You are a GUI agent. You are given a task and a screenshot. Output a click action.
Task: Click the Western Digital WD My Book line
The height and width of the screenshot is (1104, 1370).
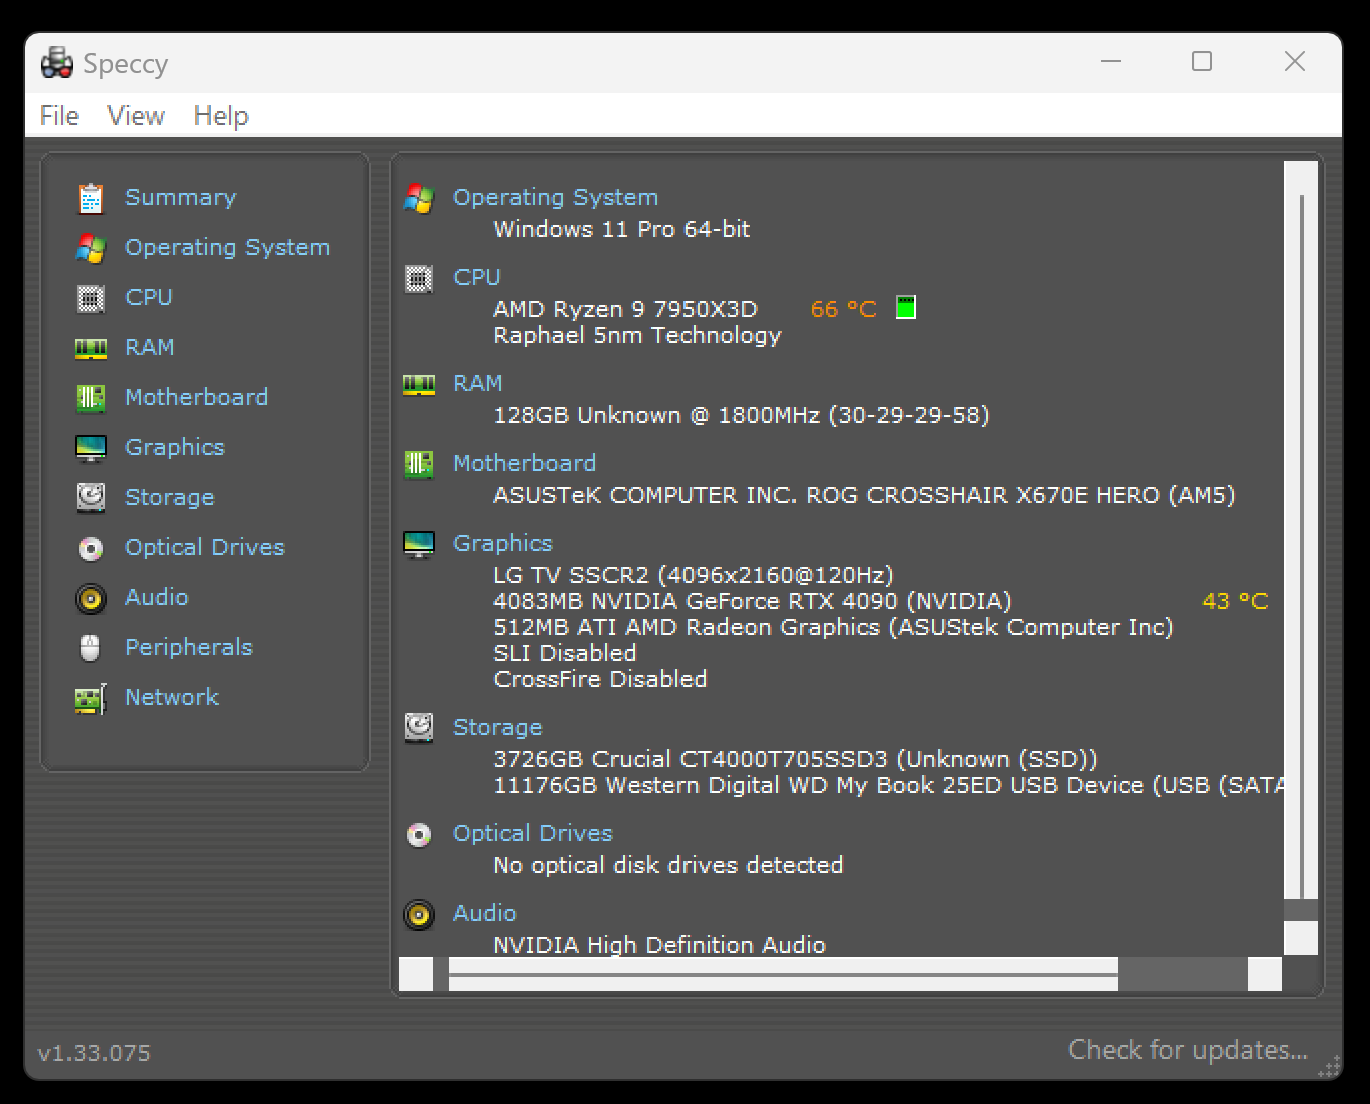tap(888, 785)
